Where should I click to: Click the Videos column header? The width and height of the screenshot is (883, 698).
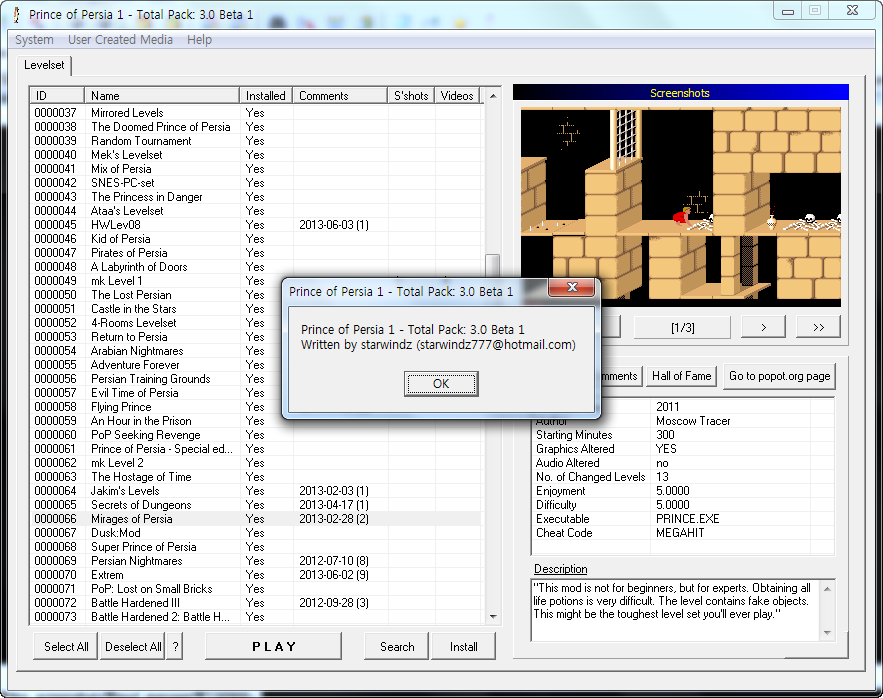(x=457, y=95)
